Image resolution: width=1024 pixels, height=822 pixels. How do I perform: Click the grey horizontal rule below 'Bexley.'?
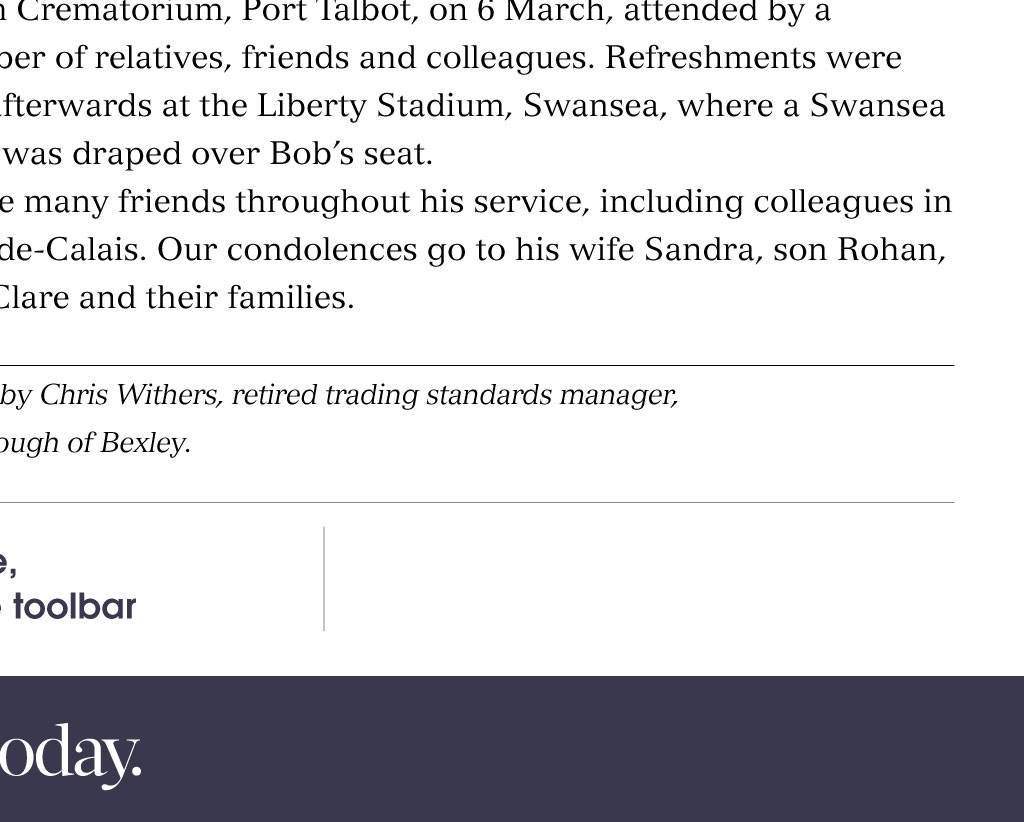tap(477, 503)
